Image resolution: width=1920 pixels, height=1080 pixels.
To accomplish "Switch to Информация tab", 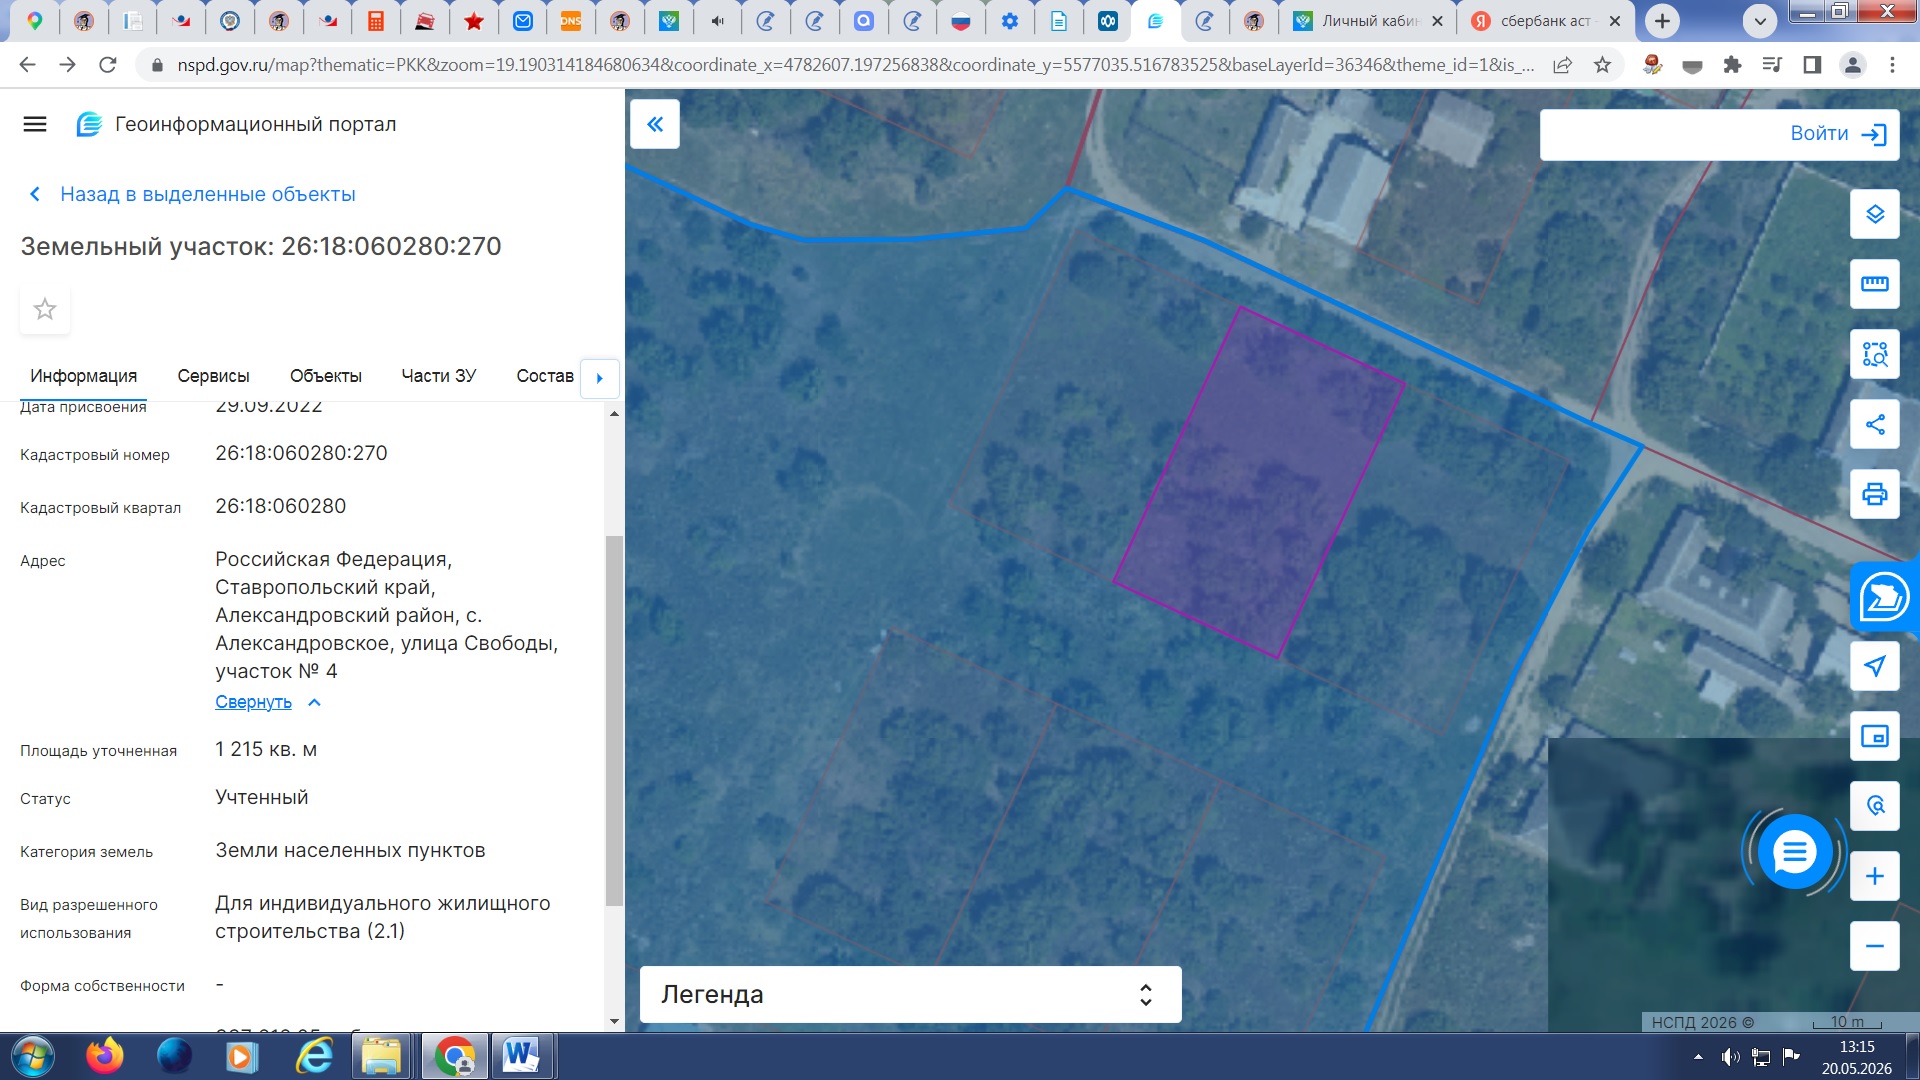I will point(84,376).
